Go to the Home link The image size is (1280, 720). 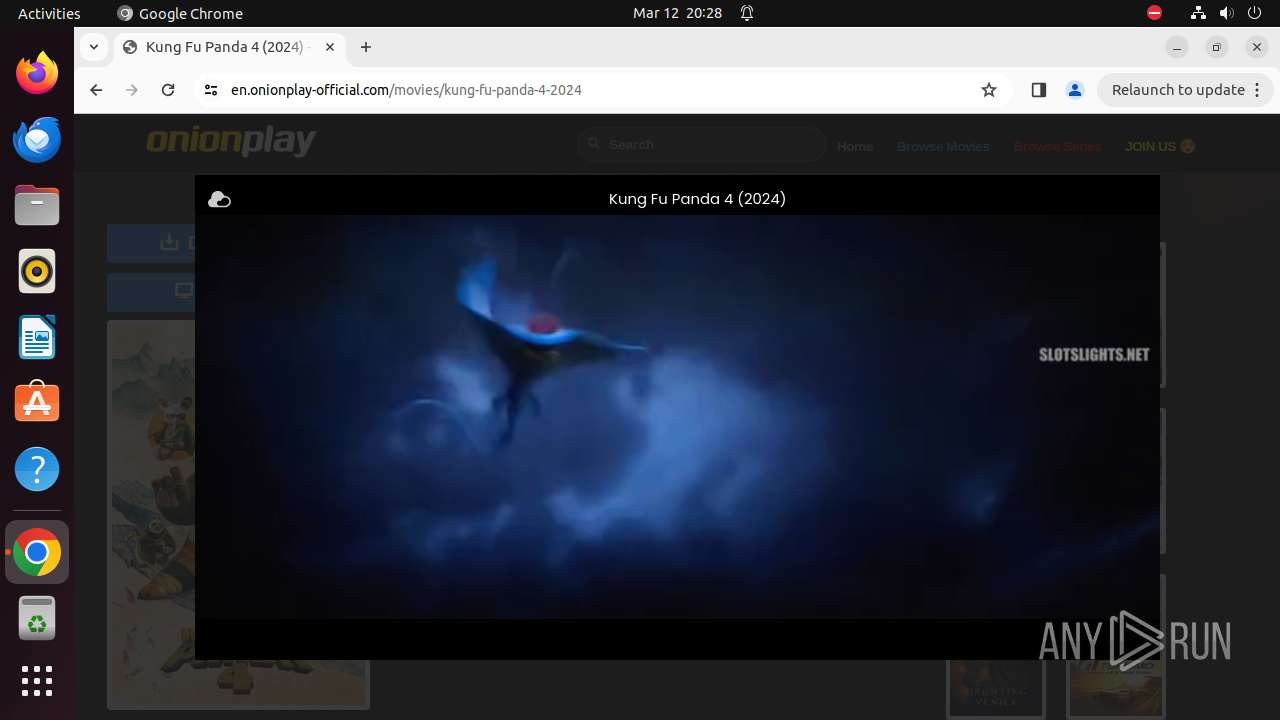pos(855,146)
